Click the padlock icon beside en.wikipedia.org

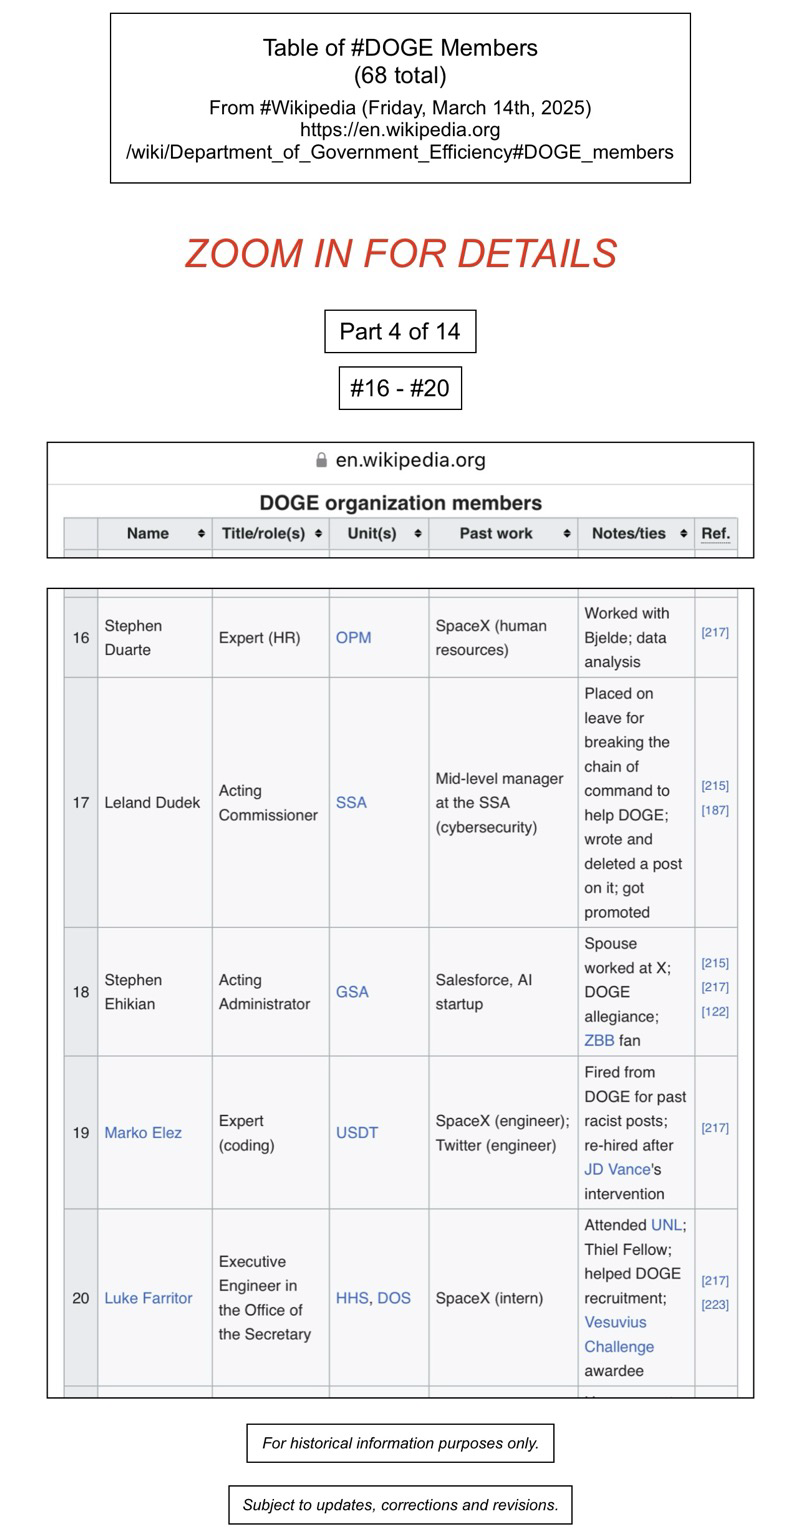[x=321, y=460]
